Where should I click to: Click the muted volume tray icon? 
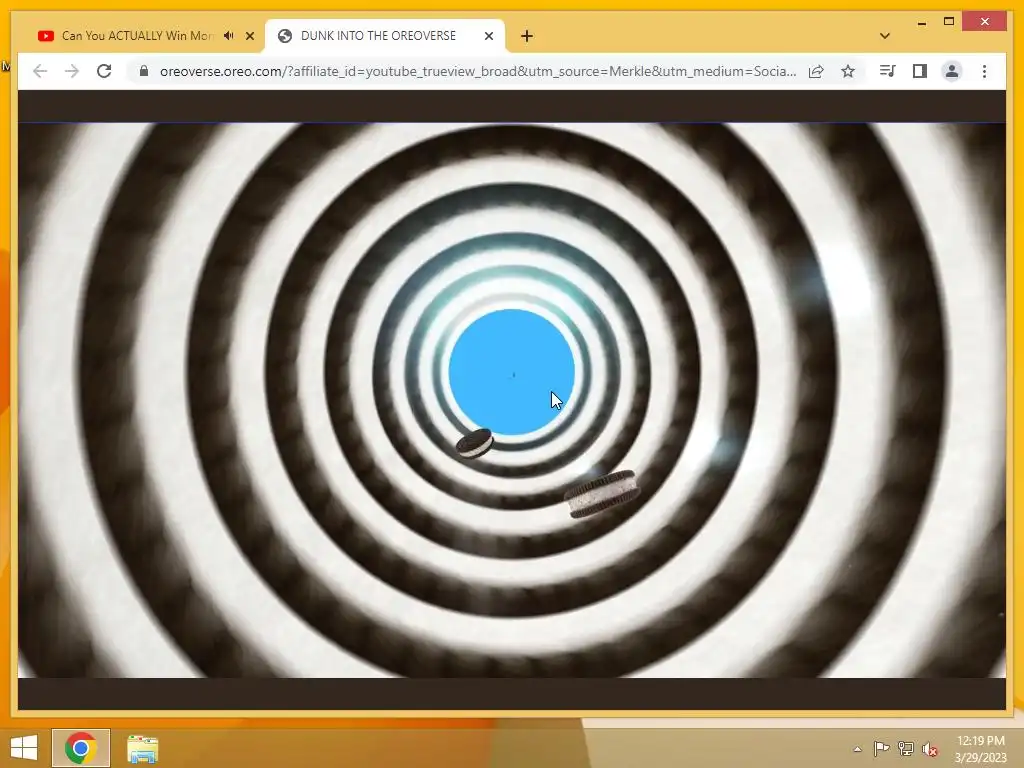point(930,749)
